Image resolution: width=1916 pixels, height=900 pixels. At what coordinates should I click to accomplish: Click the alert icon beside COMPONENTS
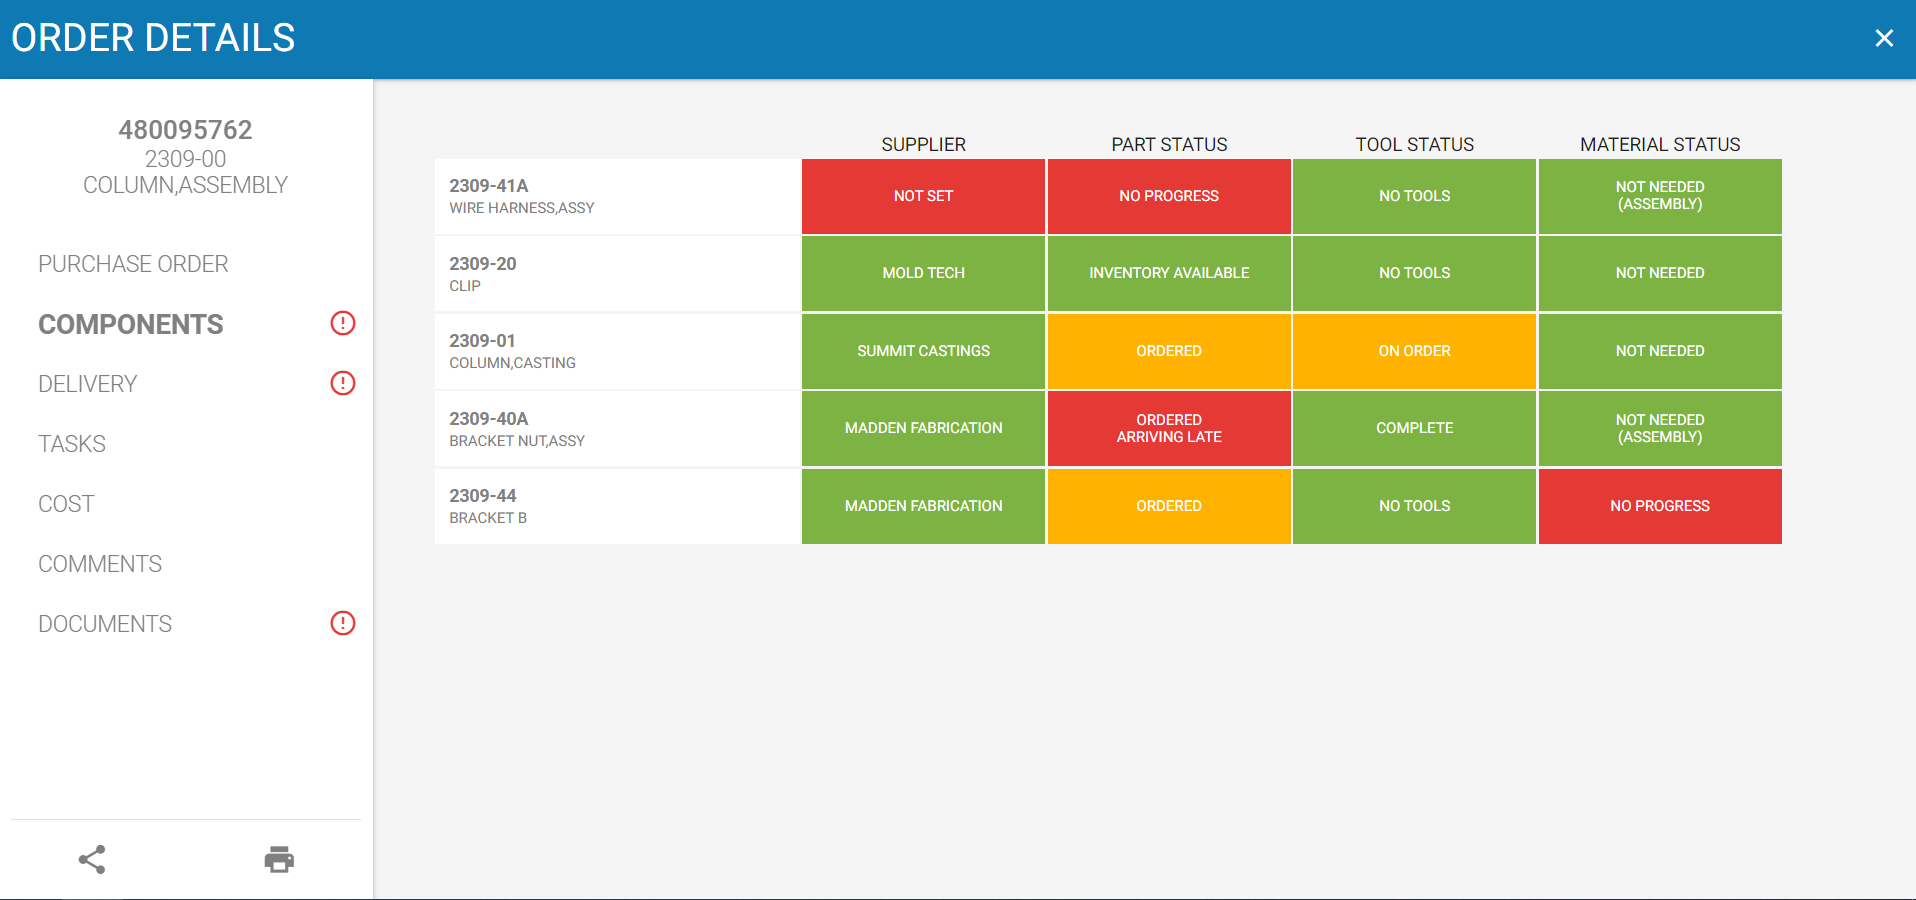[343, 323]
